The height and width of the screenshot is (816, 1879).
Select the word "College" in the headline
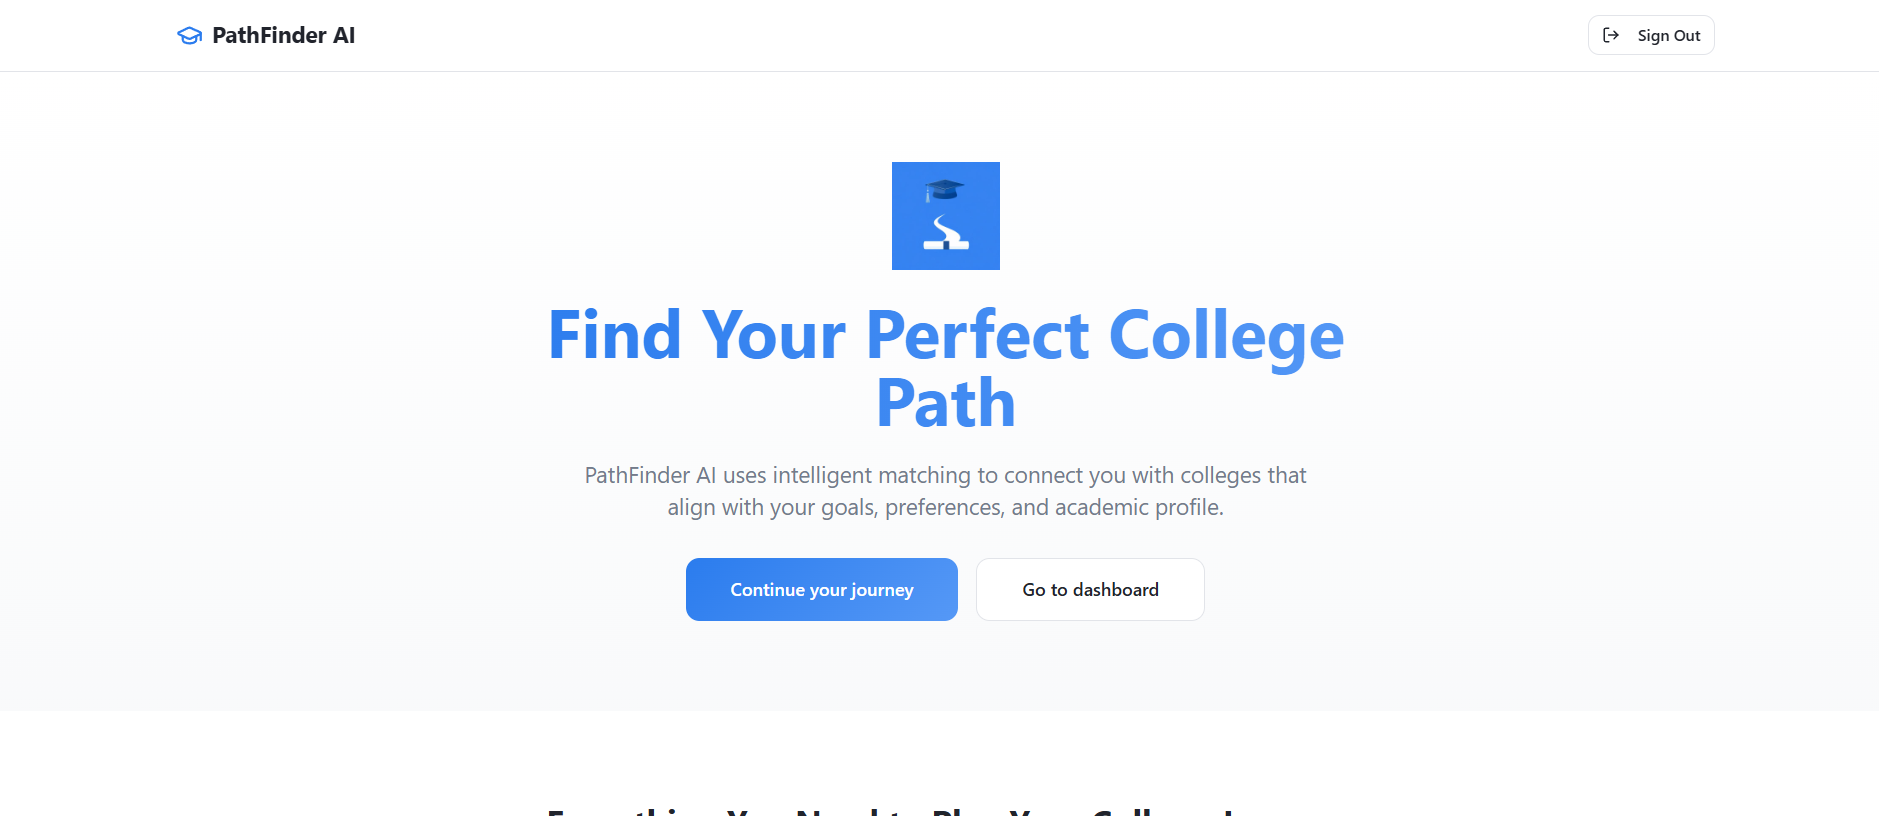tap(1226, 337)
